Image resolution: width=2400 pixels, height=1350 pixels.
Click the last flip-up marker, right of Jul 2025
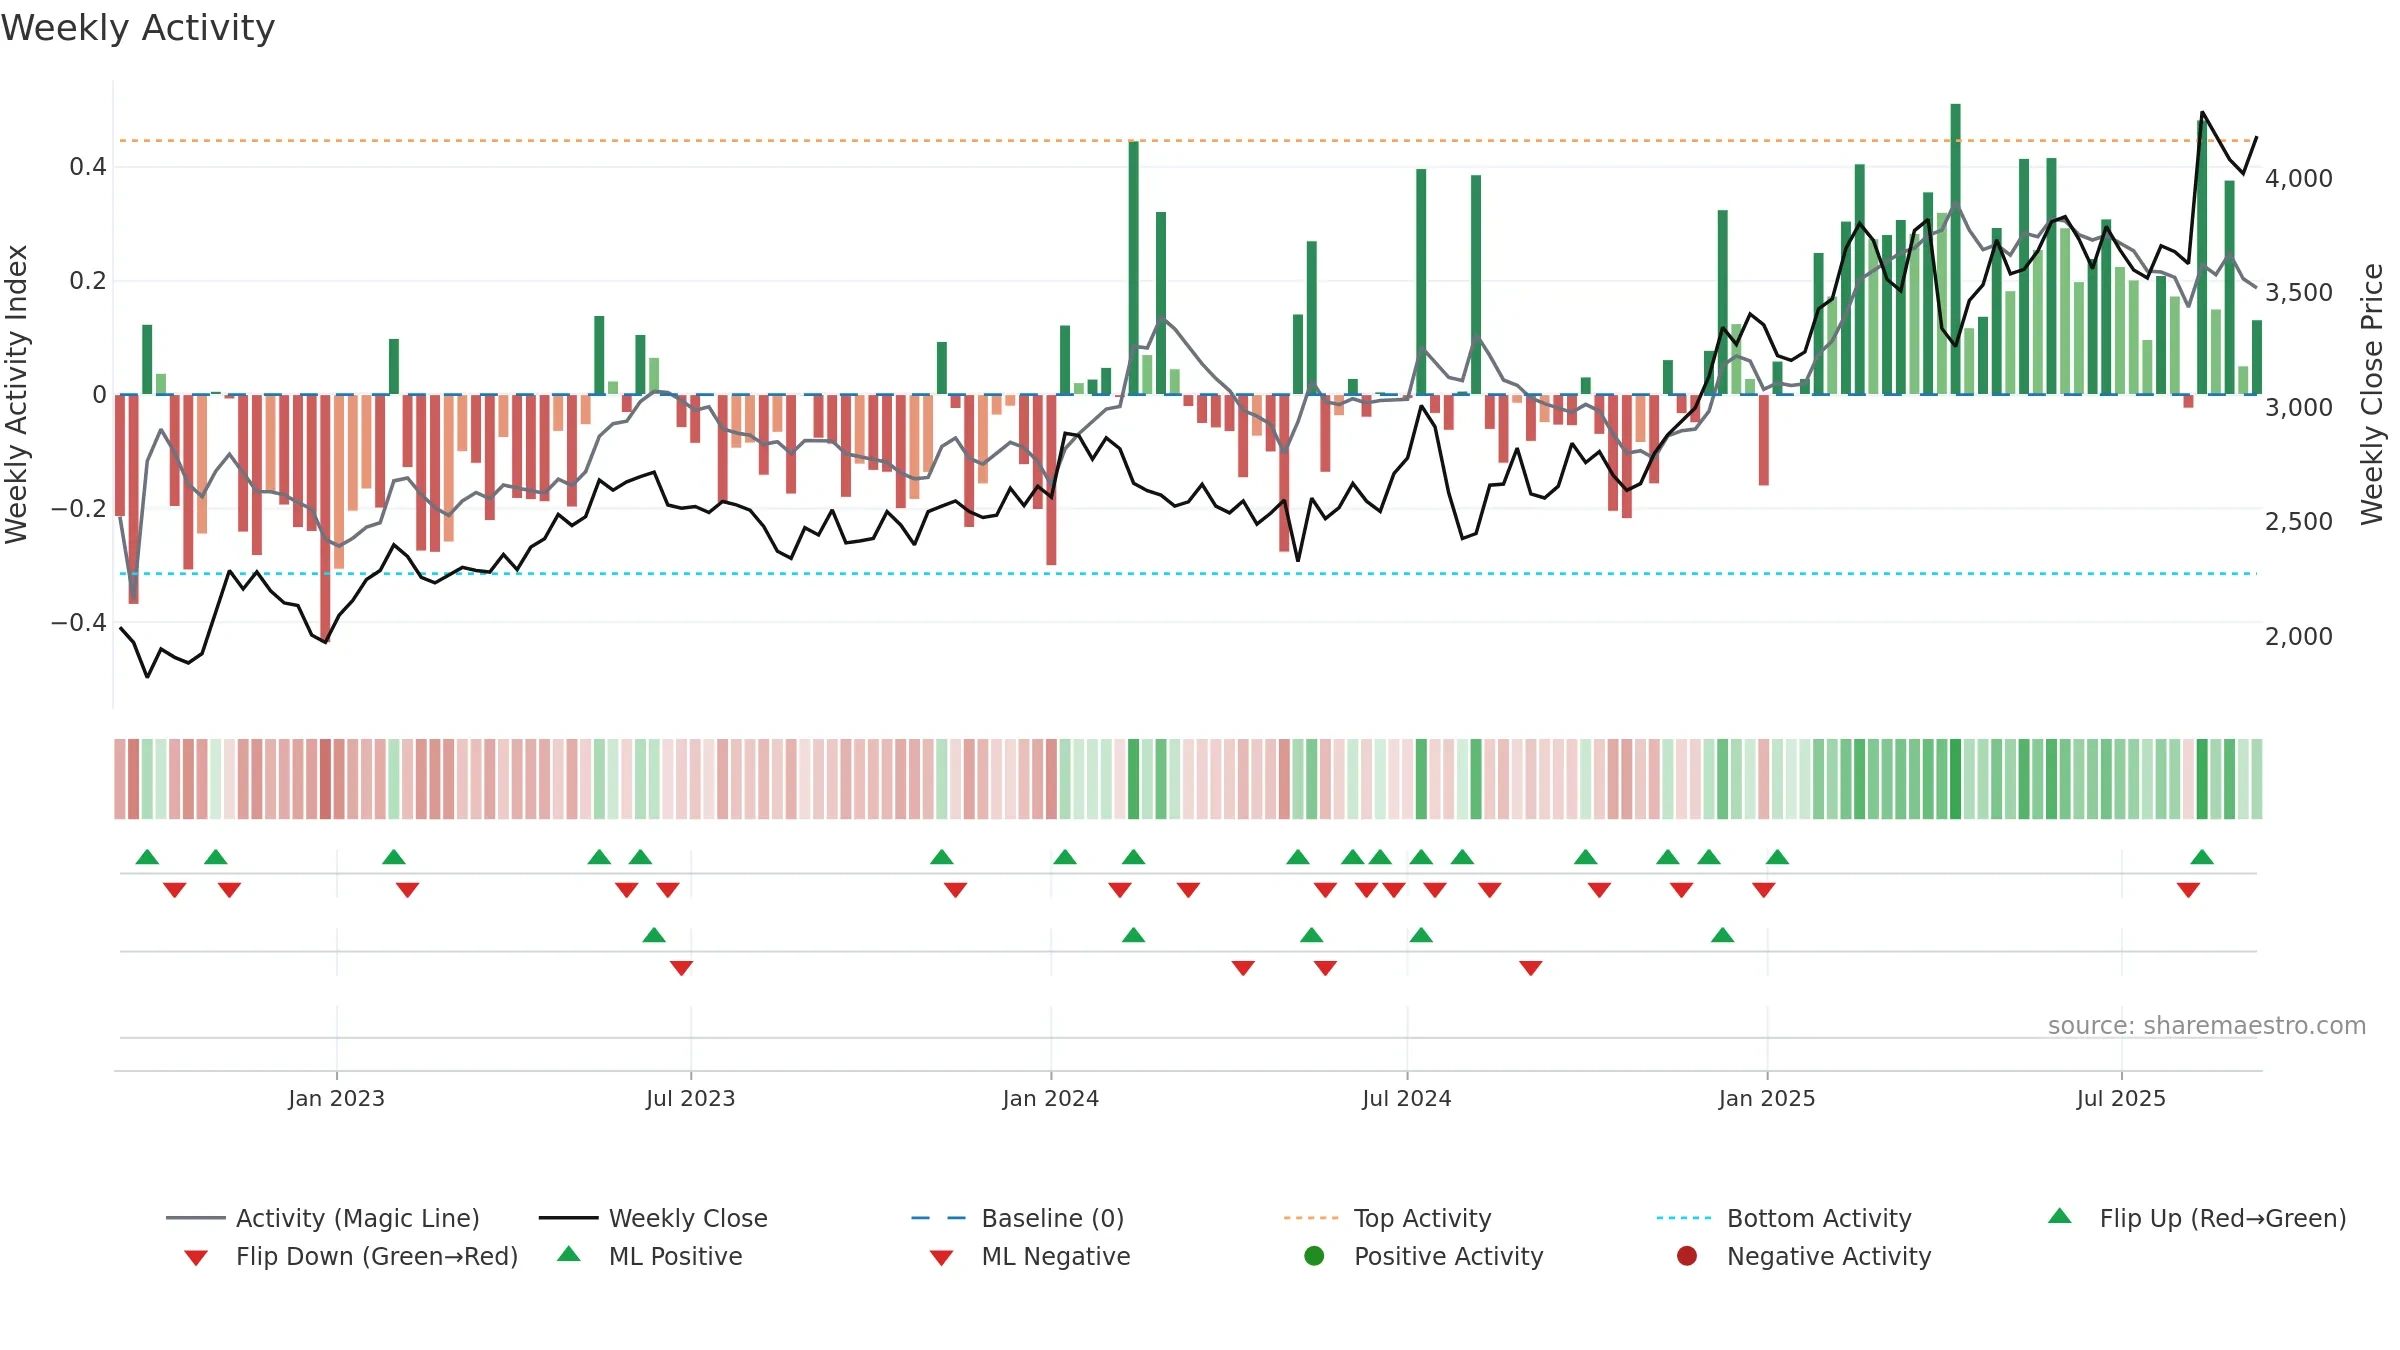(x=2202, y=857)
